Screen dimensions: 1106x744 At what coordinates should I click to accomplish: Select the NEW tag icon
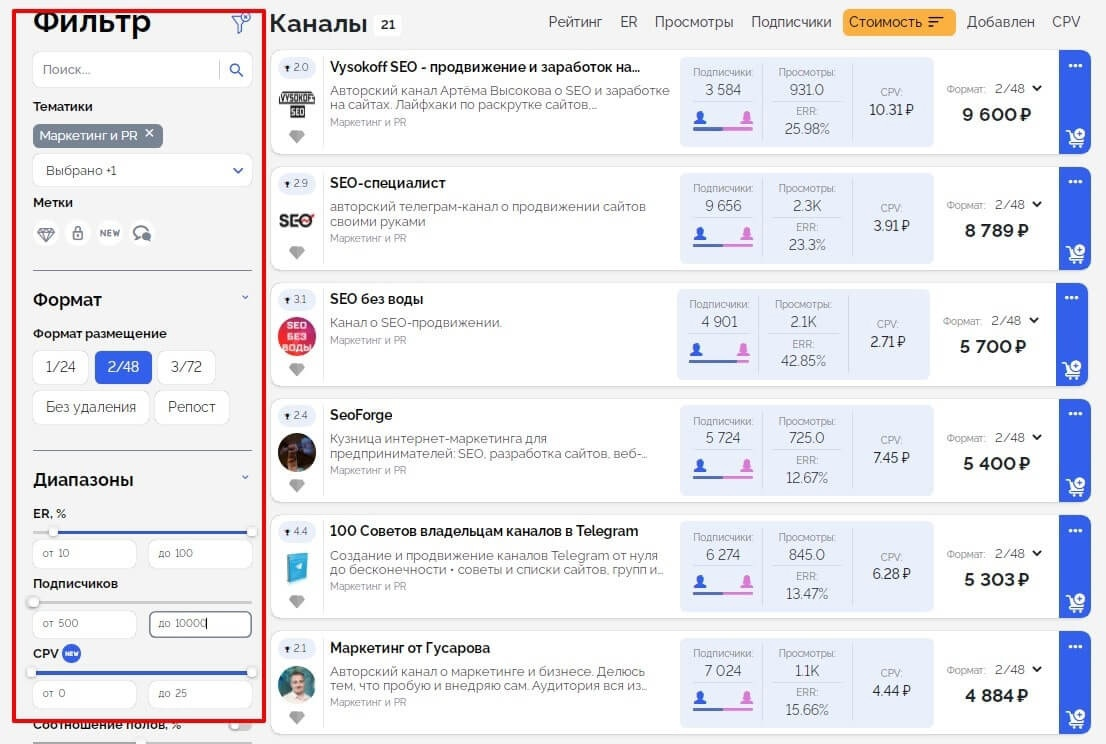[x=109, y=233]
